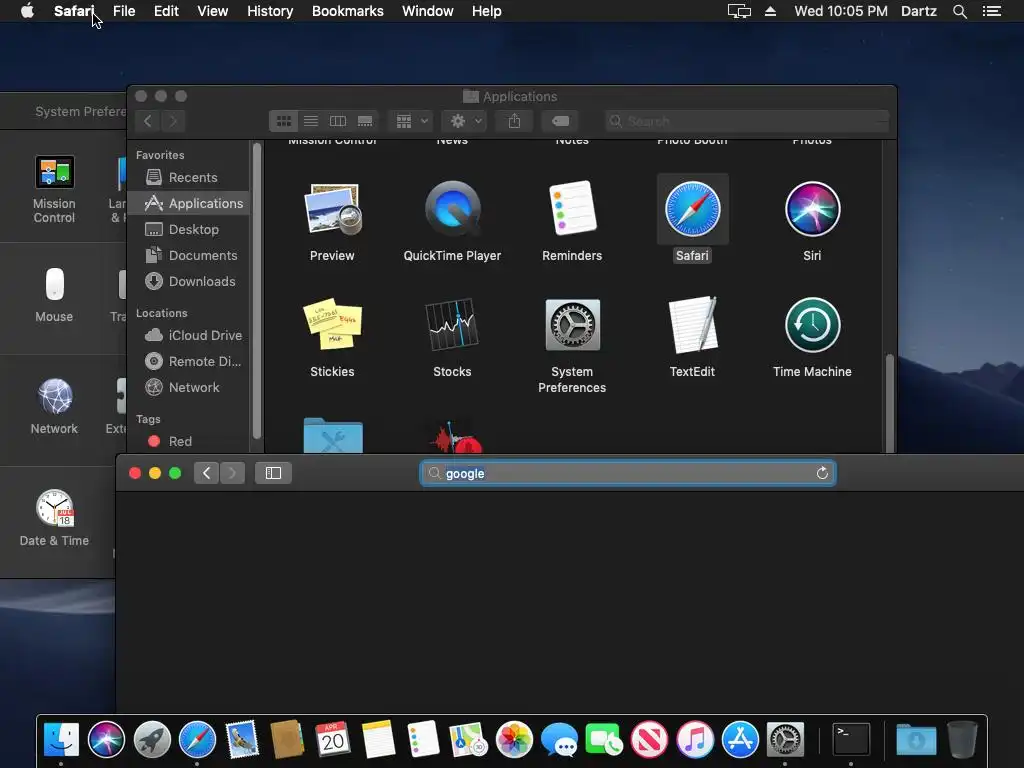Select Applications in Finder sidebar
The width and height of the screenshot is (1024, 768).
click(x=189, y=203)
